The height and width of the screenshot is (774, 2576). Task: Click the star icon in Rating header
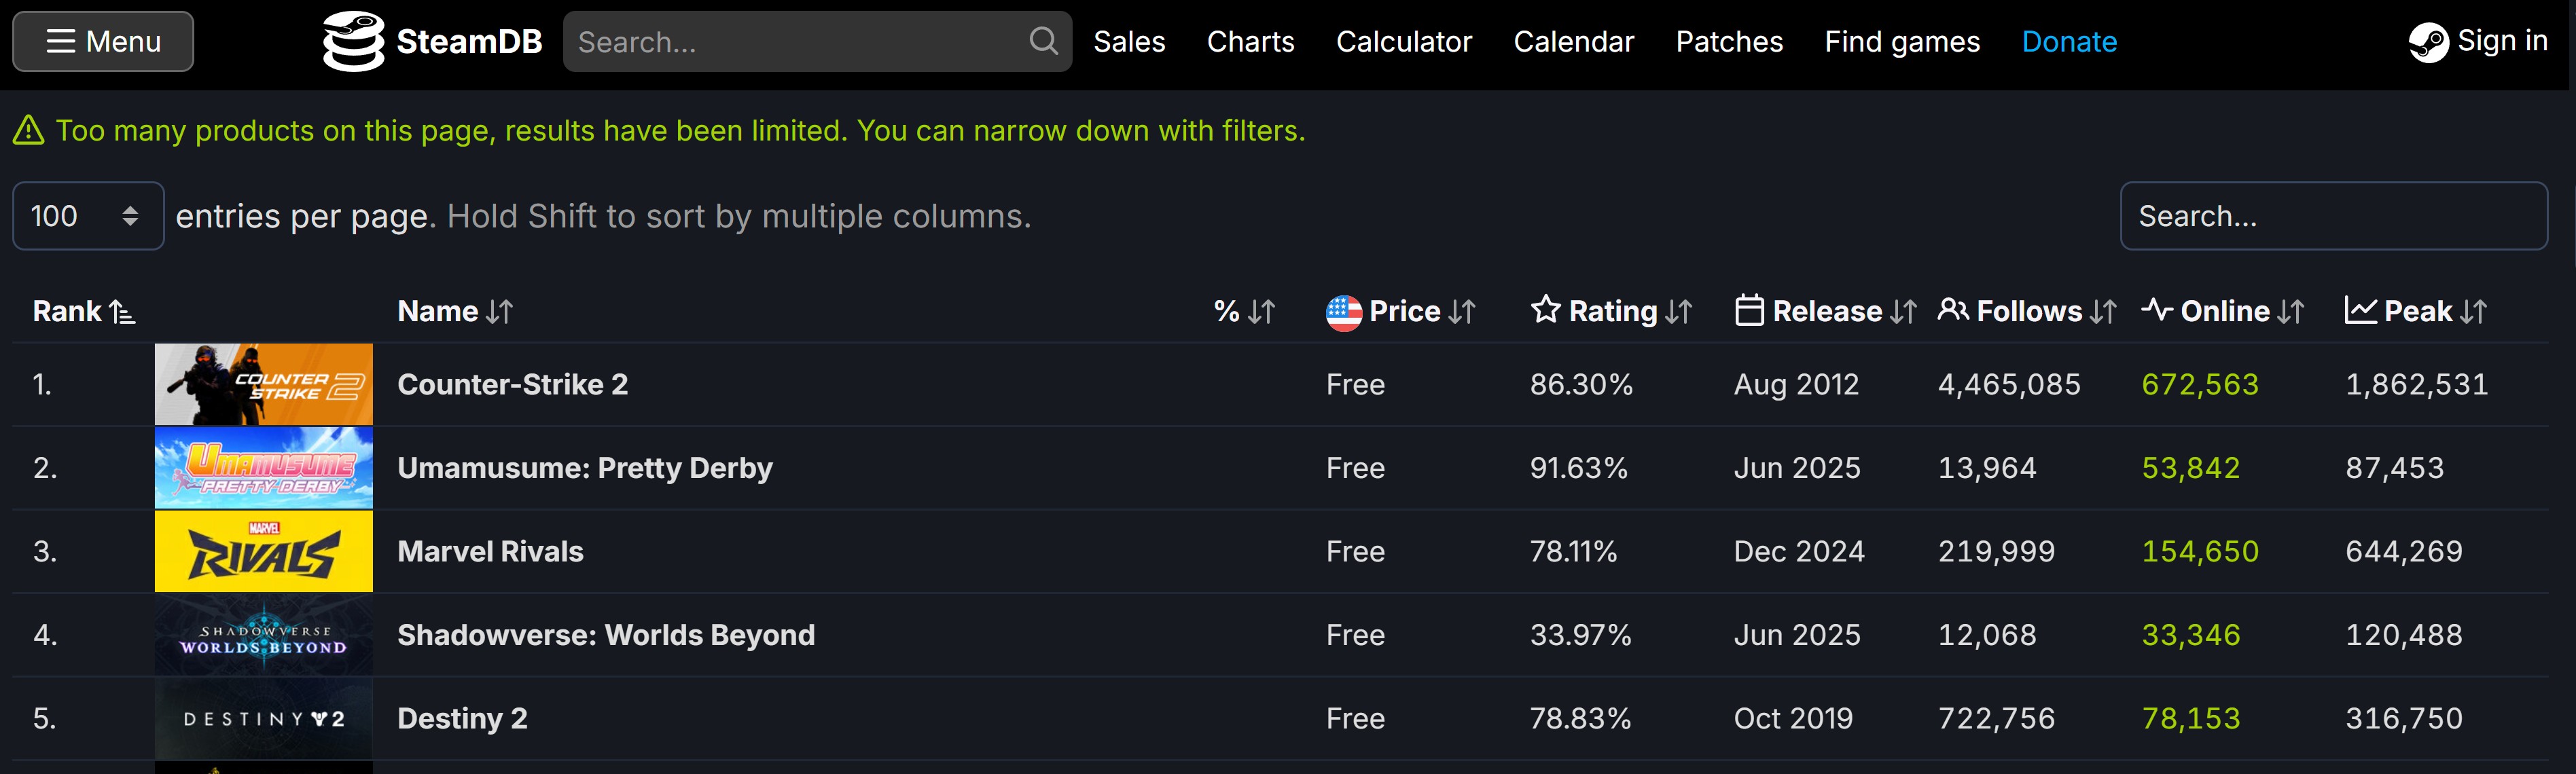point(1545,310)
